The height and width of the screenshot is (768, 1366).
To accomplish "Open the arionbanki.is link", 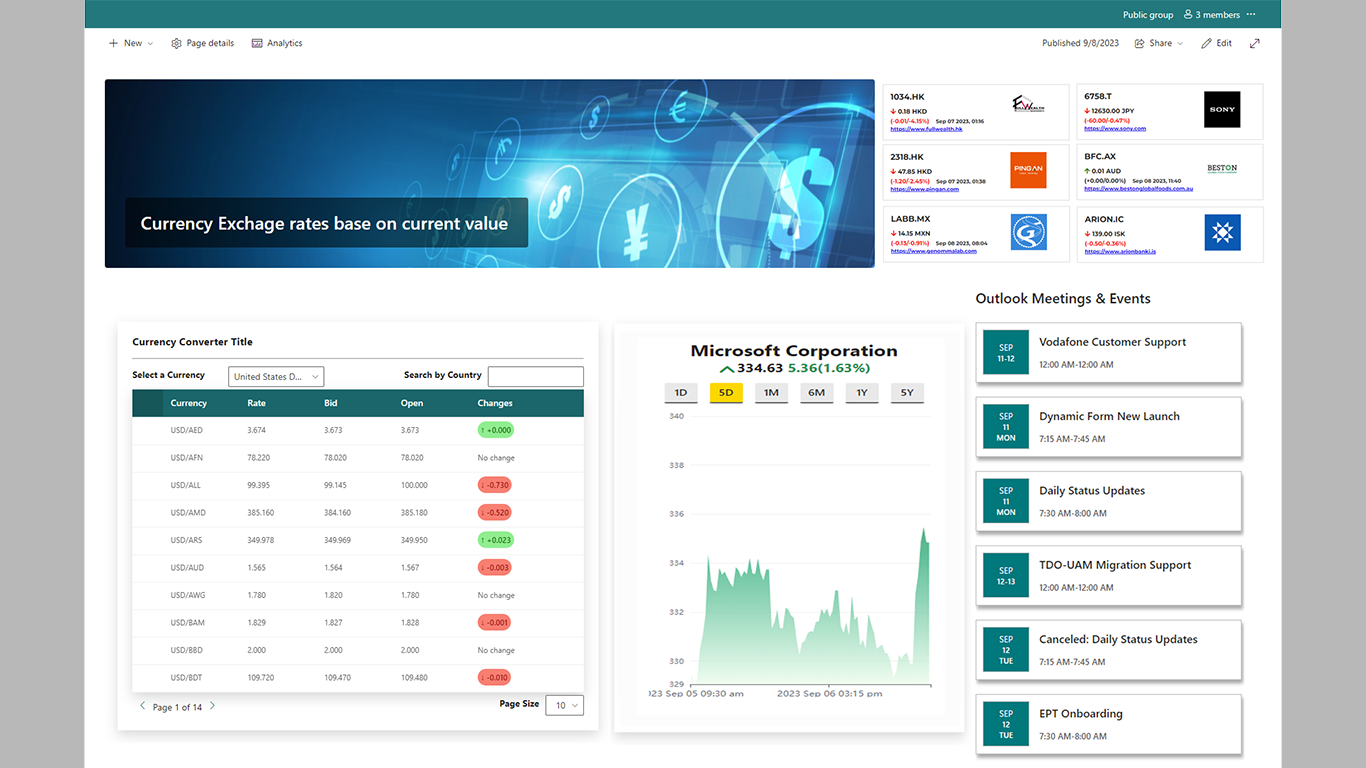I will pyautogui.click(x=1120, y=251).
